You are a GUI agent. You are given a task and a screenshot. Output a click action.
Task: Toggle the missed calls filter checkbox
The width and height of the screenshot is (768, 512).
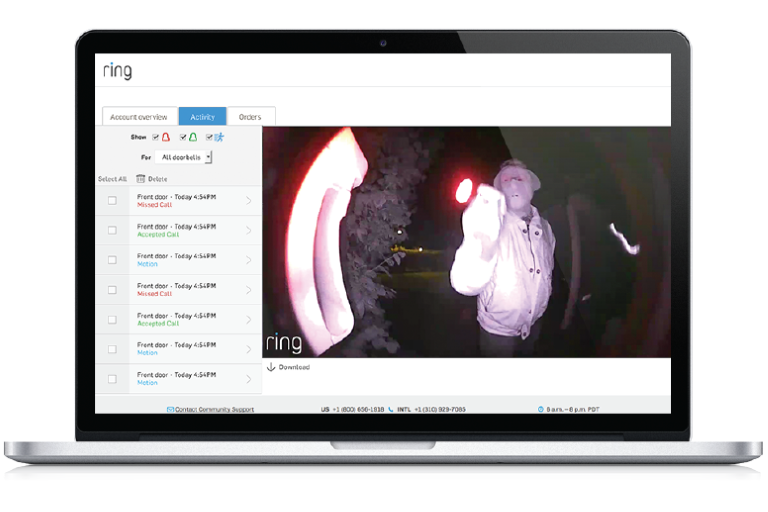pyautogui.click(x=155, y=137)
